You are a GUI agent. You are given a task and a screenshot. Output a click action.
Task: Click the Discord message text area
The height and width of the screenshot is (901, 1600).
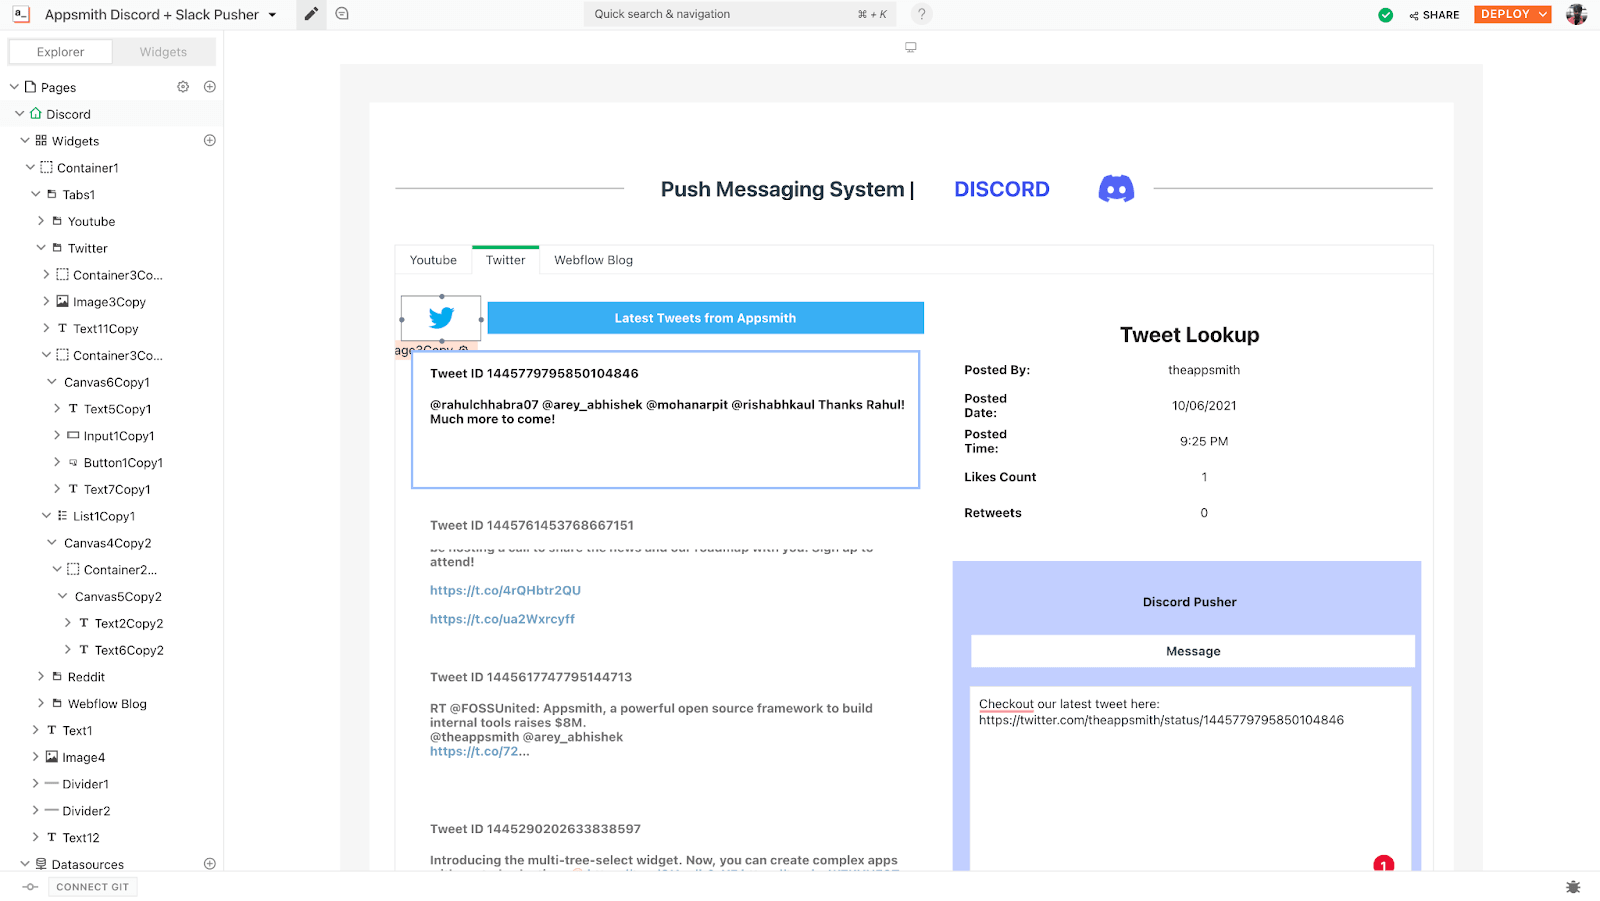(x=1190, y=778)
